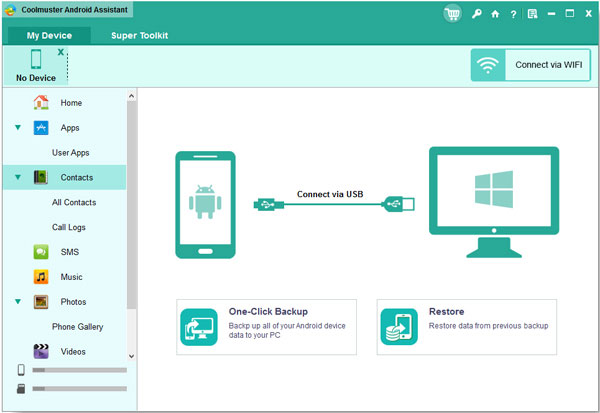Image resolution: width=600 pixels, height=413 pixels.
Task: Open the home page icon in title bar
Action: (495, 14)
